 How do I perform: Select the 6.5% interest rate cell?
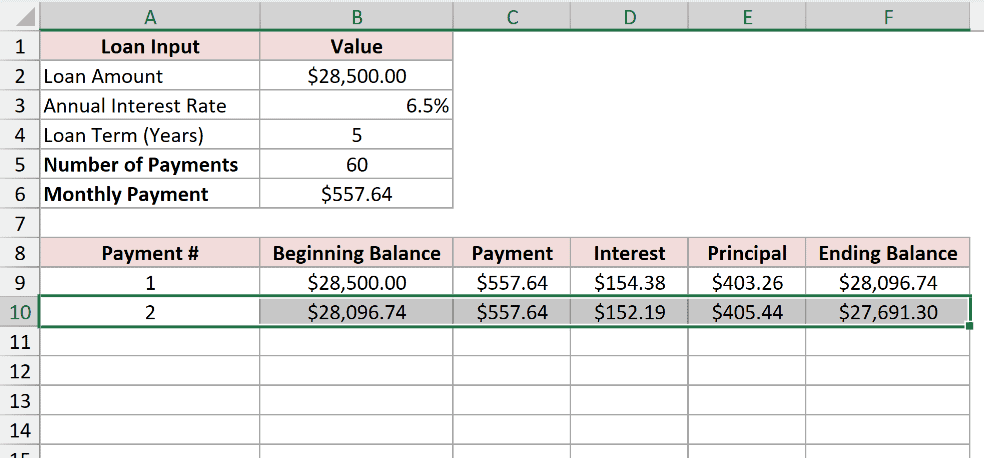(x=356, y=105)
